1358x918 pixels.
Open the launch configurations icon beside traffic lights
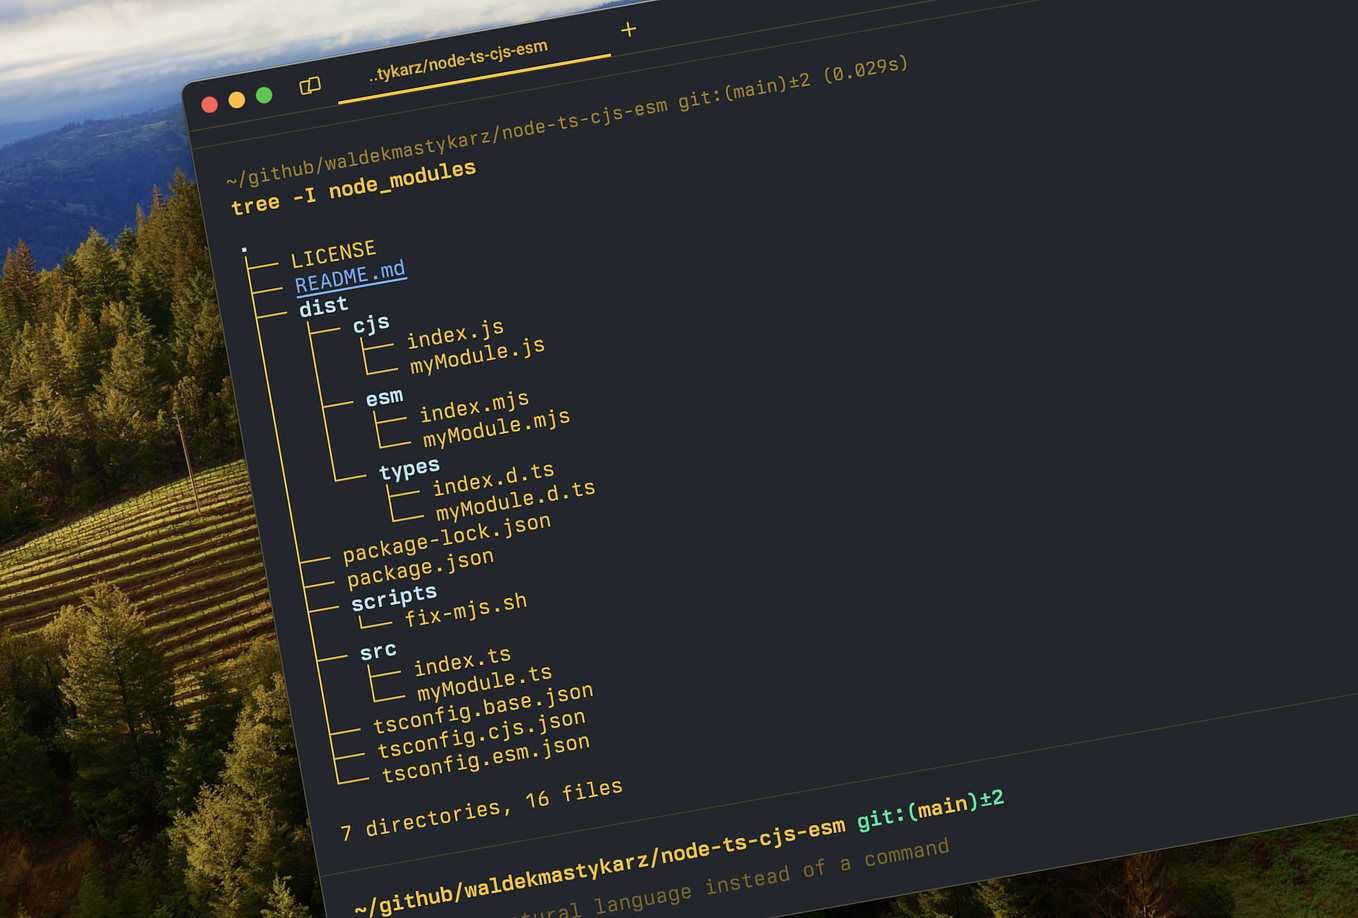click(x=310, y=87)
